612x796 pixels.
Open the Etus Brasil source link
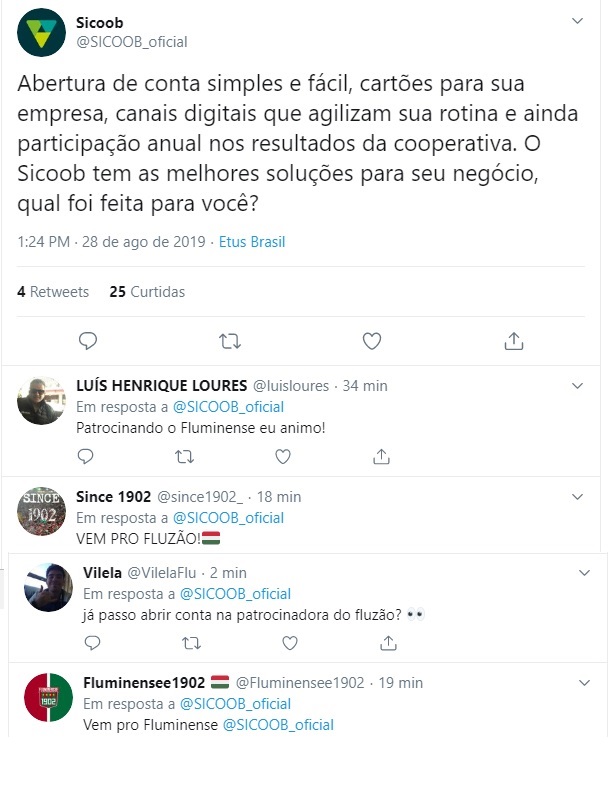[252, 242]
